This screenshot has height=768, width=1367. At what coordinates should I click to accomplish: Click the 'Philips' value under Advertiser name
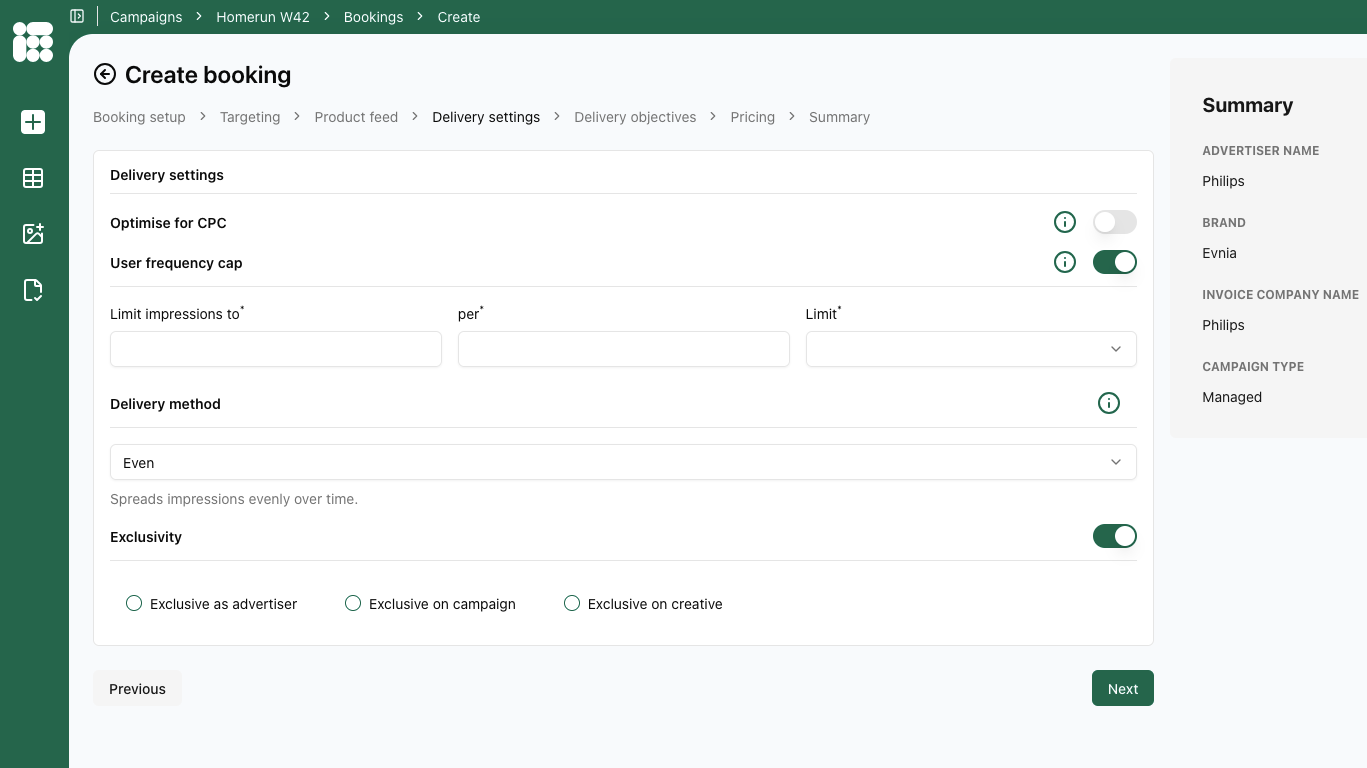(x=1223, y=181)
